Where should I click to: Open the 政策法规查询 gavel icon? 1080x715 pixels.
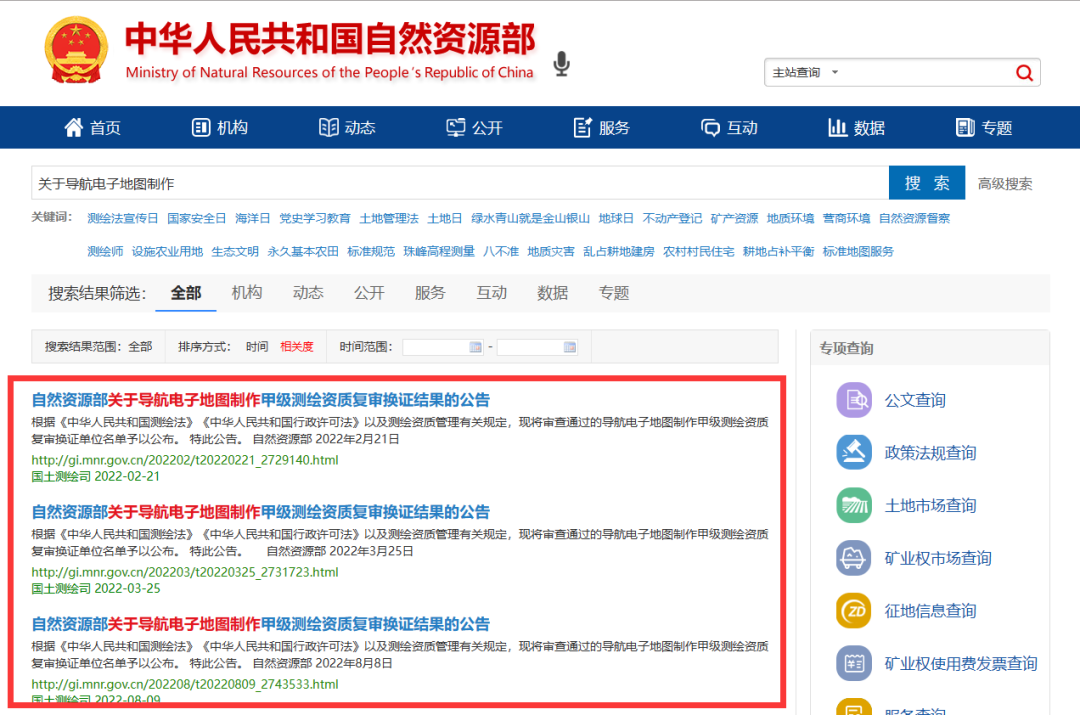tap(853, 453)
